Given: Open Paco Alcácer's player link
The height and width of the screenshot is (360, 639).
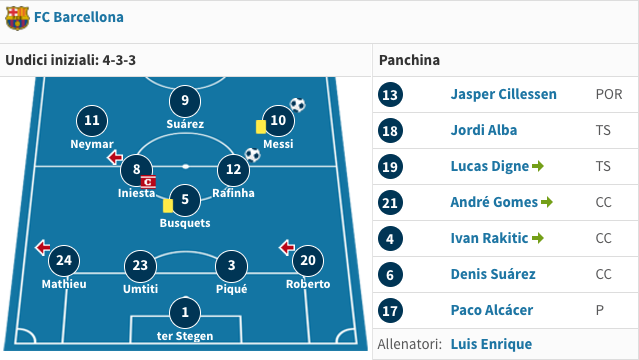Looking at the screenshot, I should (491, 310).
